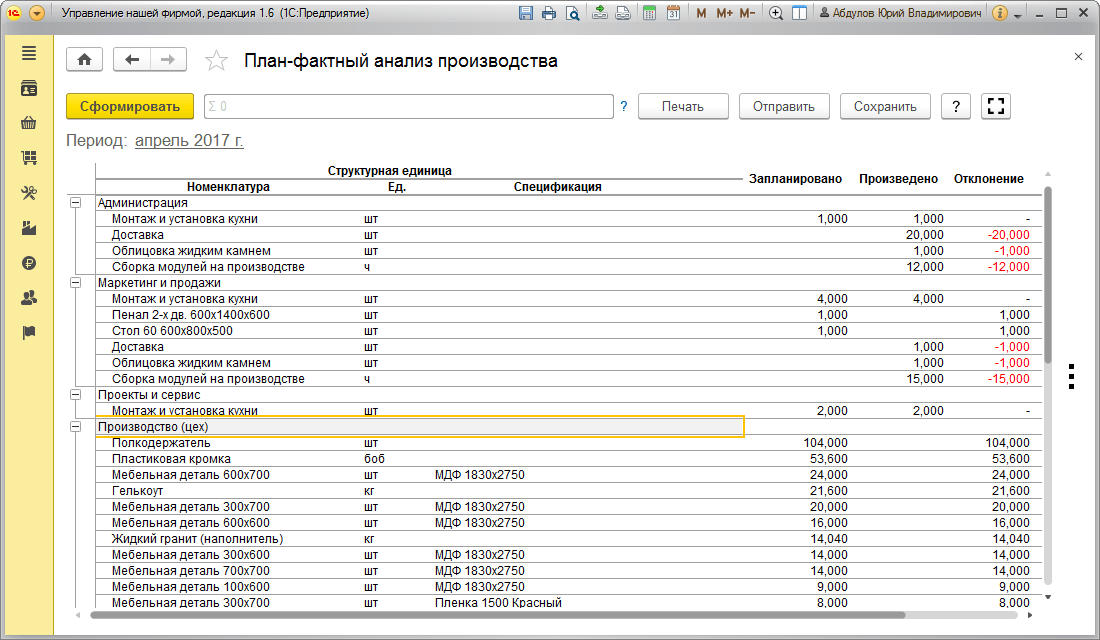Select Пенал 2-х дв. 600х1400х600 row

570,315
